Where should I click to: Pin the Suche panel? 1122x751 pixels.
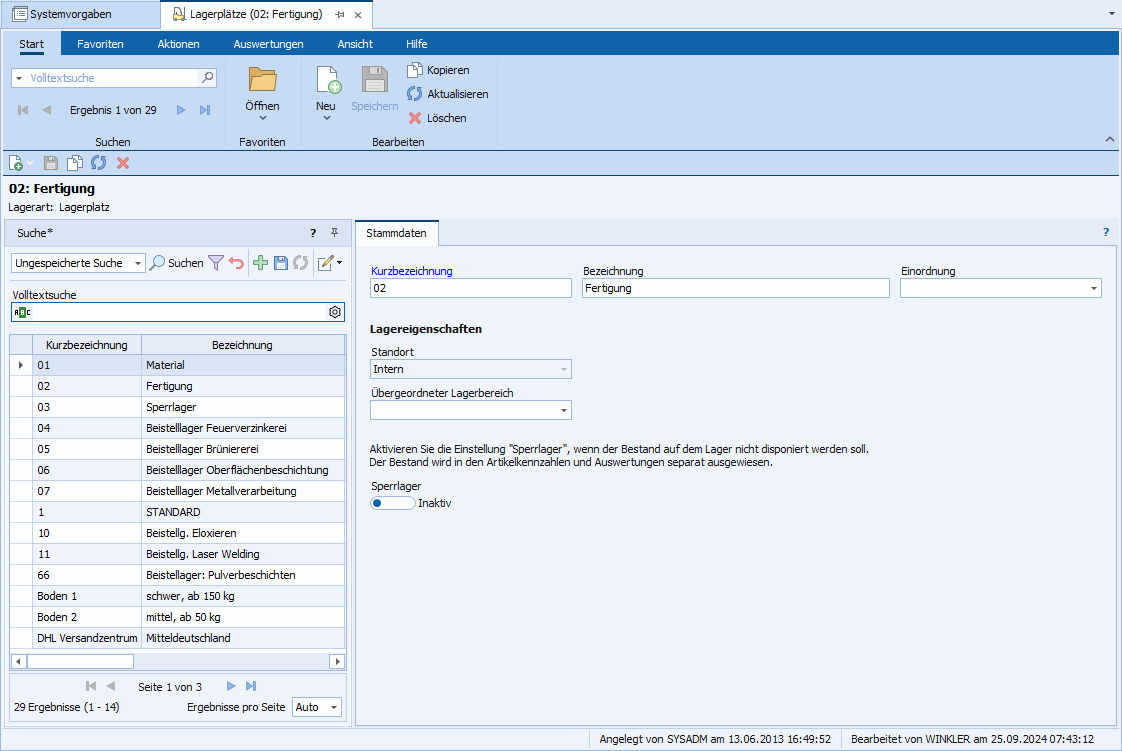pos(335,233)
